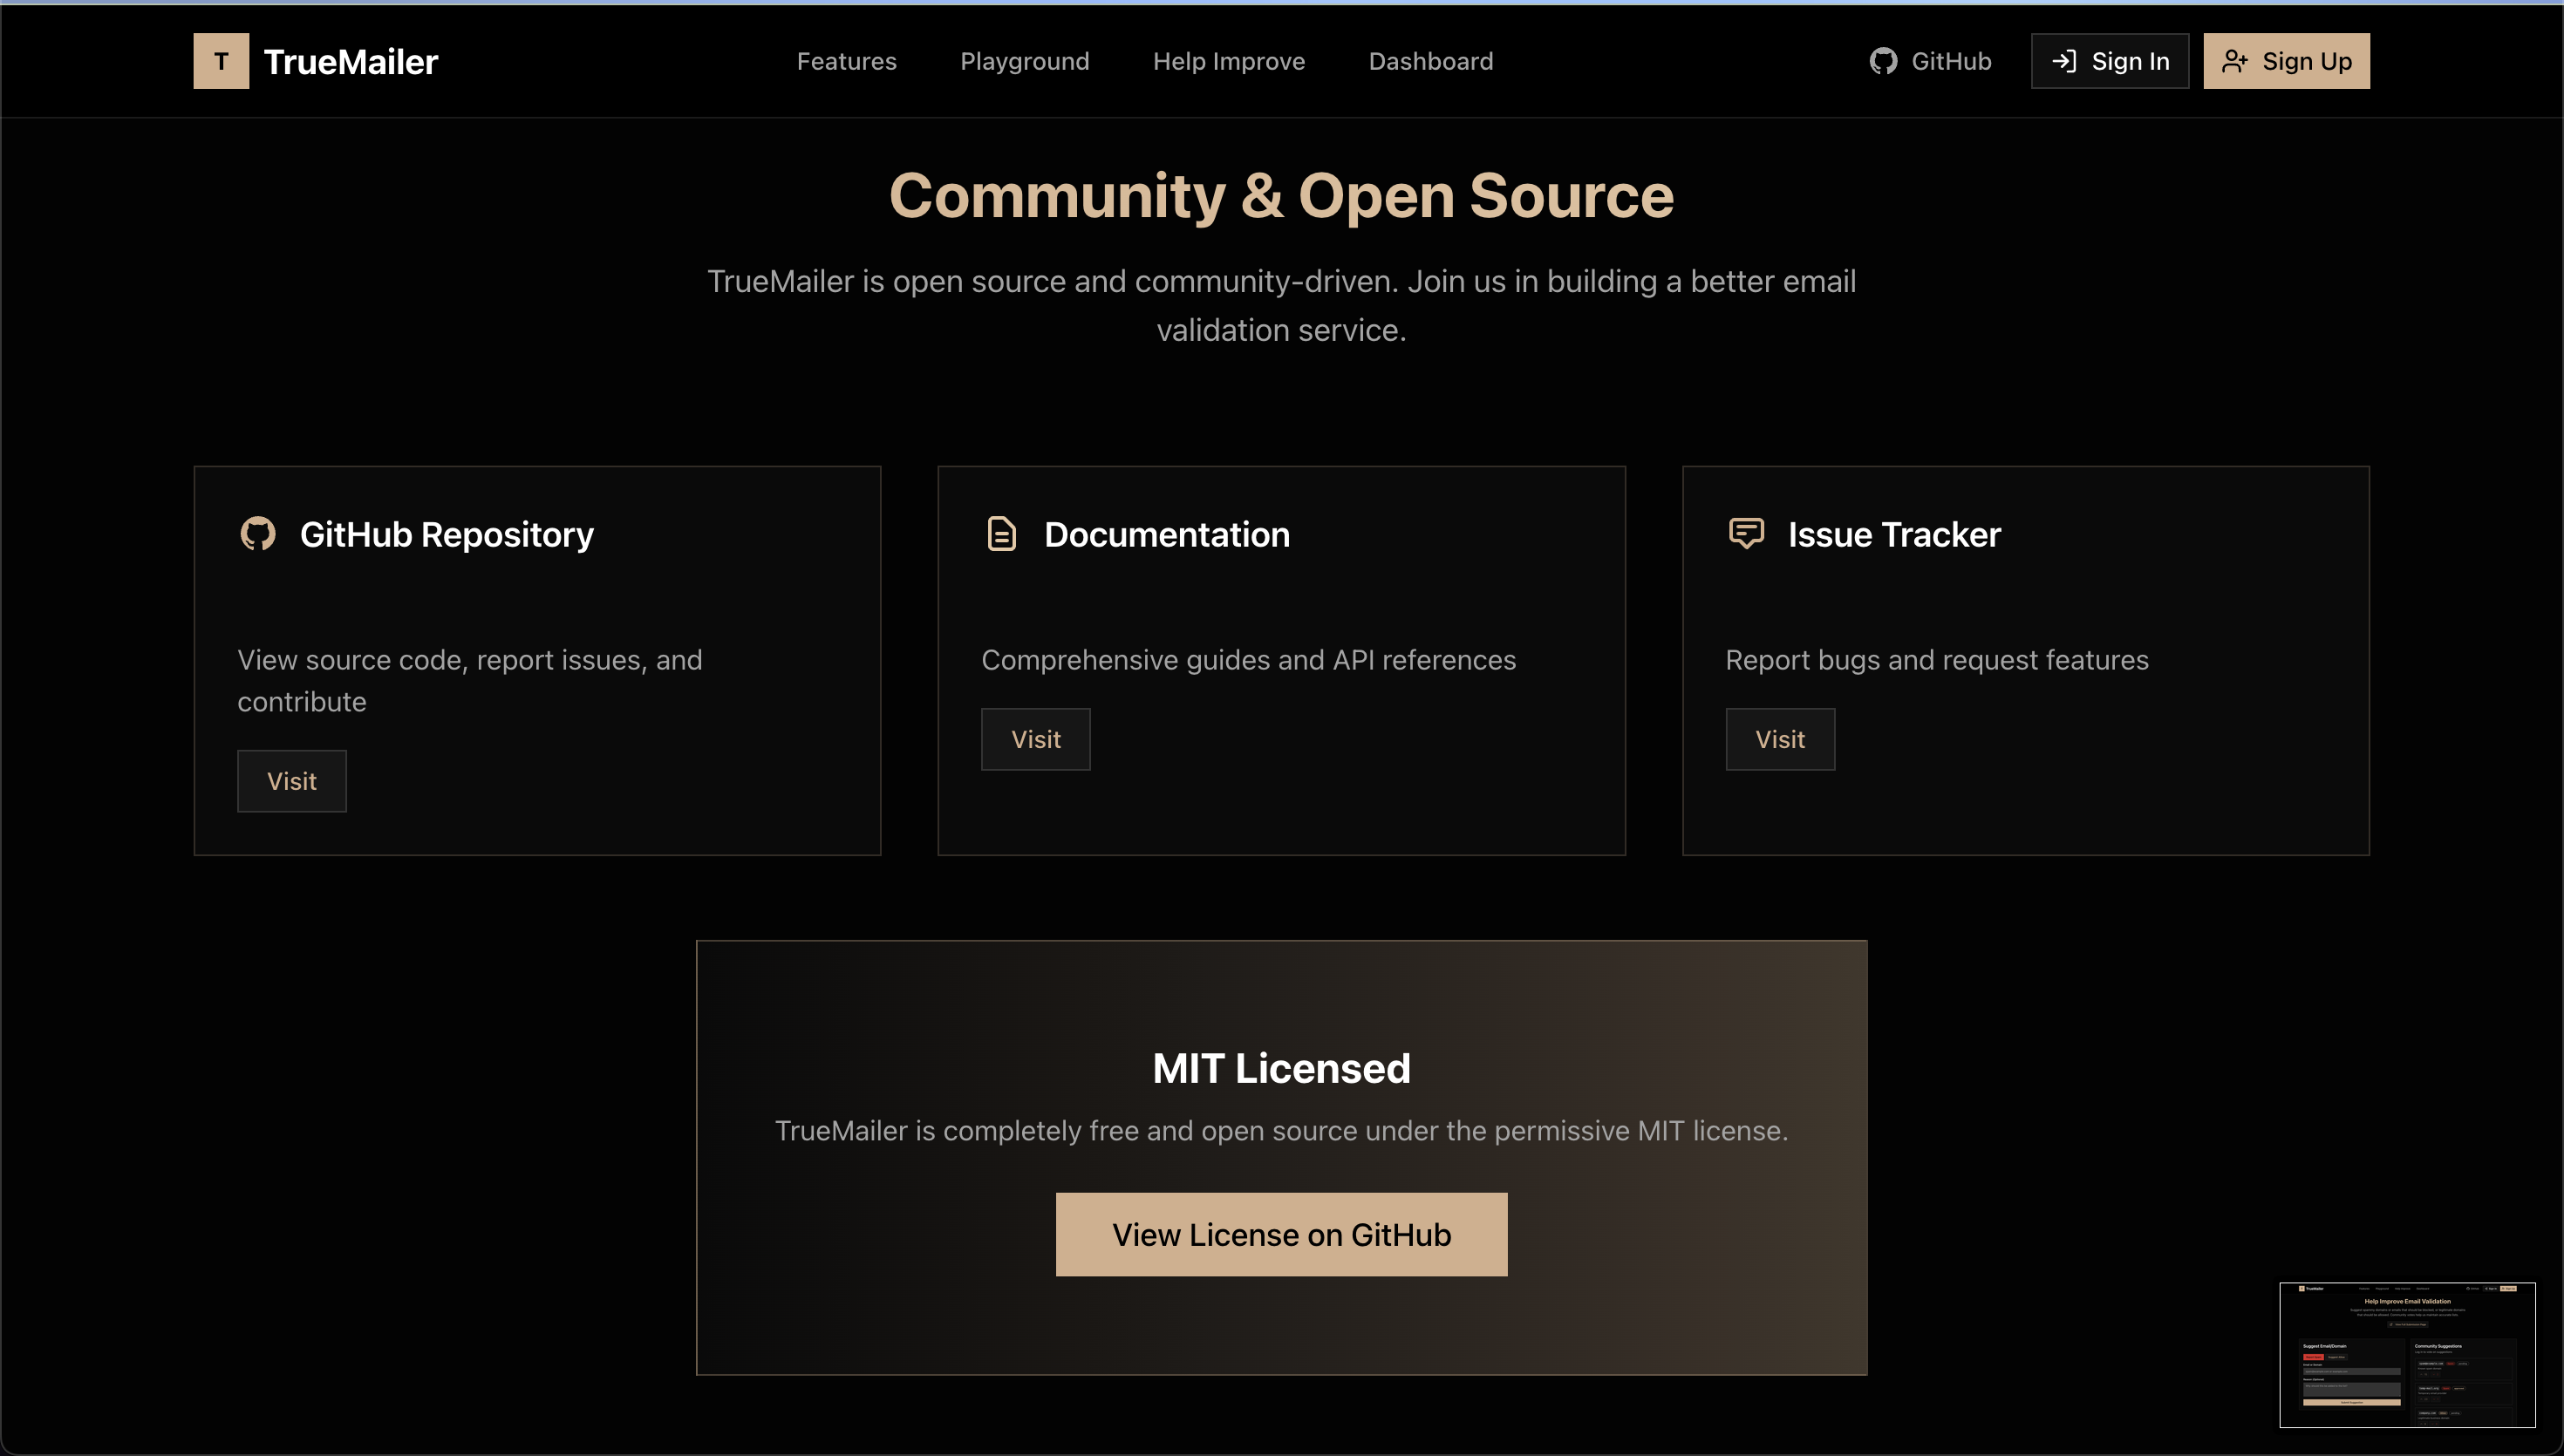Open the Features nav item
2564x1456 pixels.
tap(846, 61)
